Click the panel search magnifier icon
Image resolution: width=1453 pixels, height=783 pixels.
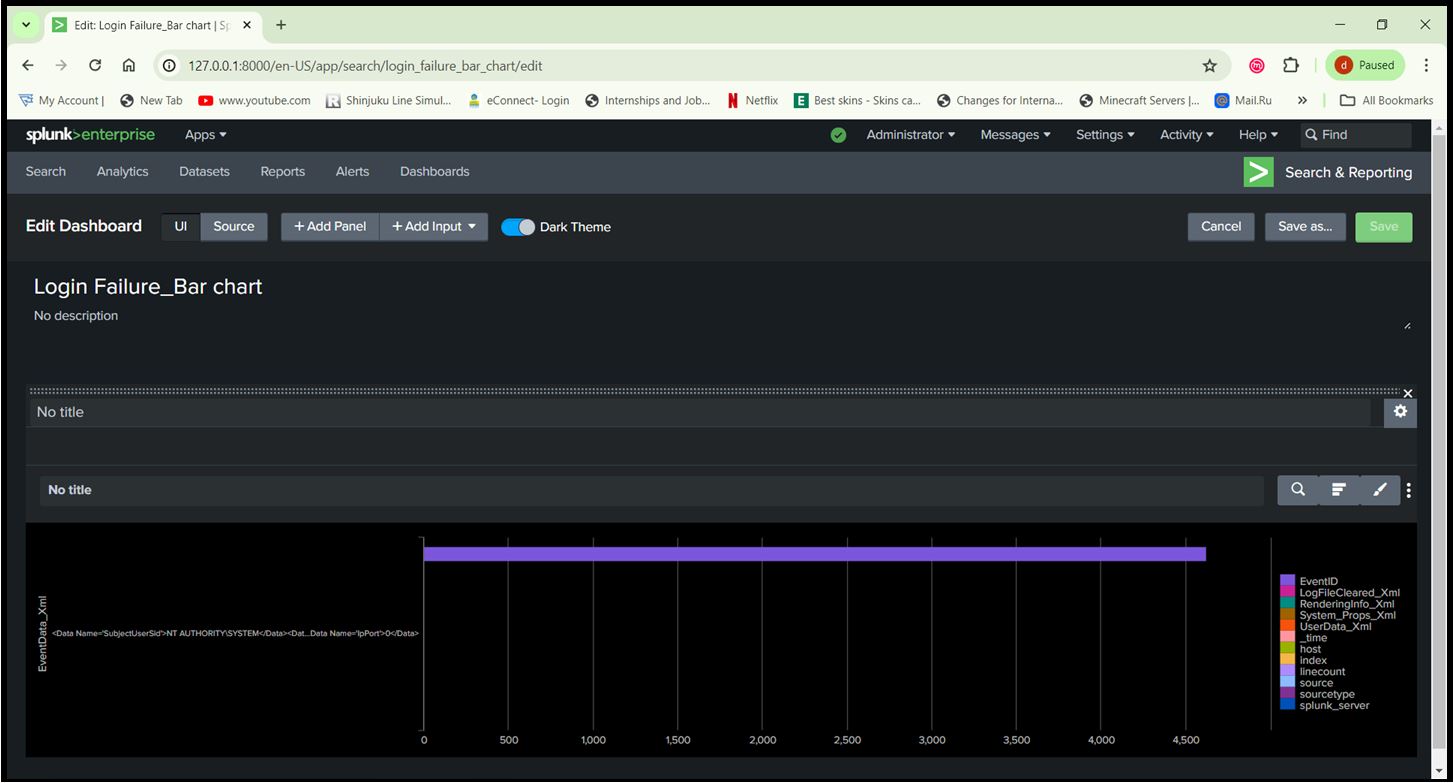(1297, 490)
